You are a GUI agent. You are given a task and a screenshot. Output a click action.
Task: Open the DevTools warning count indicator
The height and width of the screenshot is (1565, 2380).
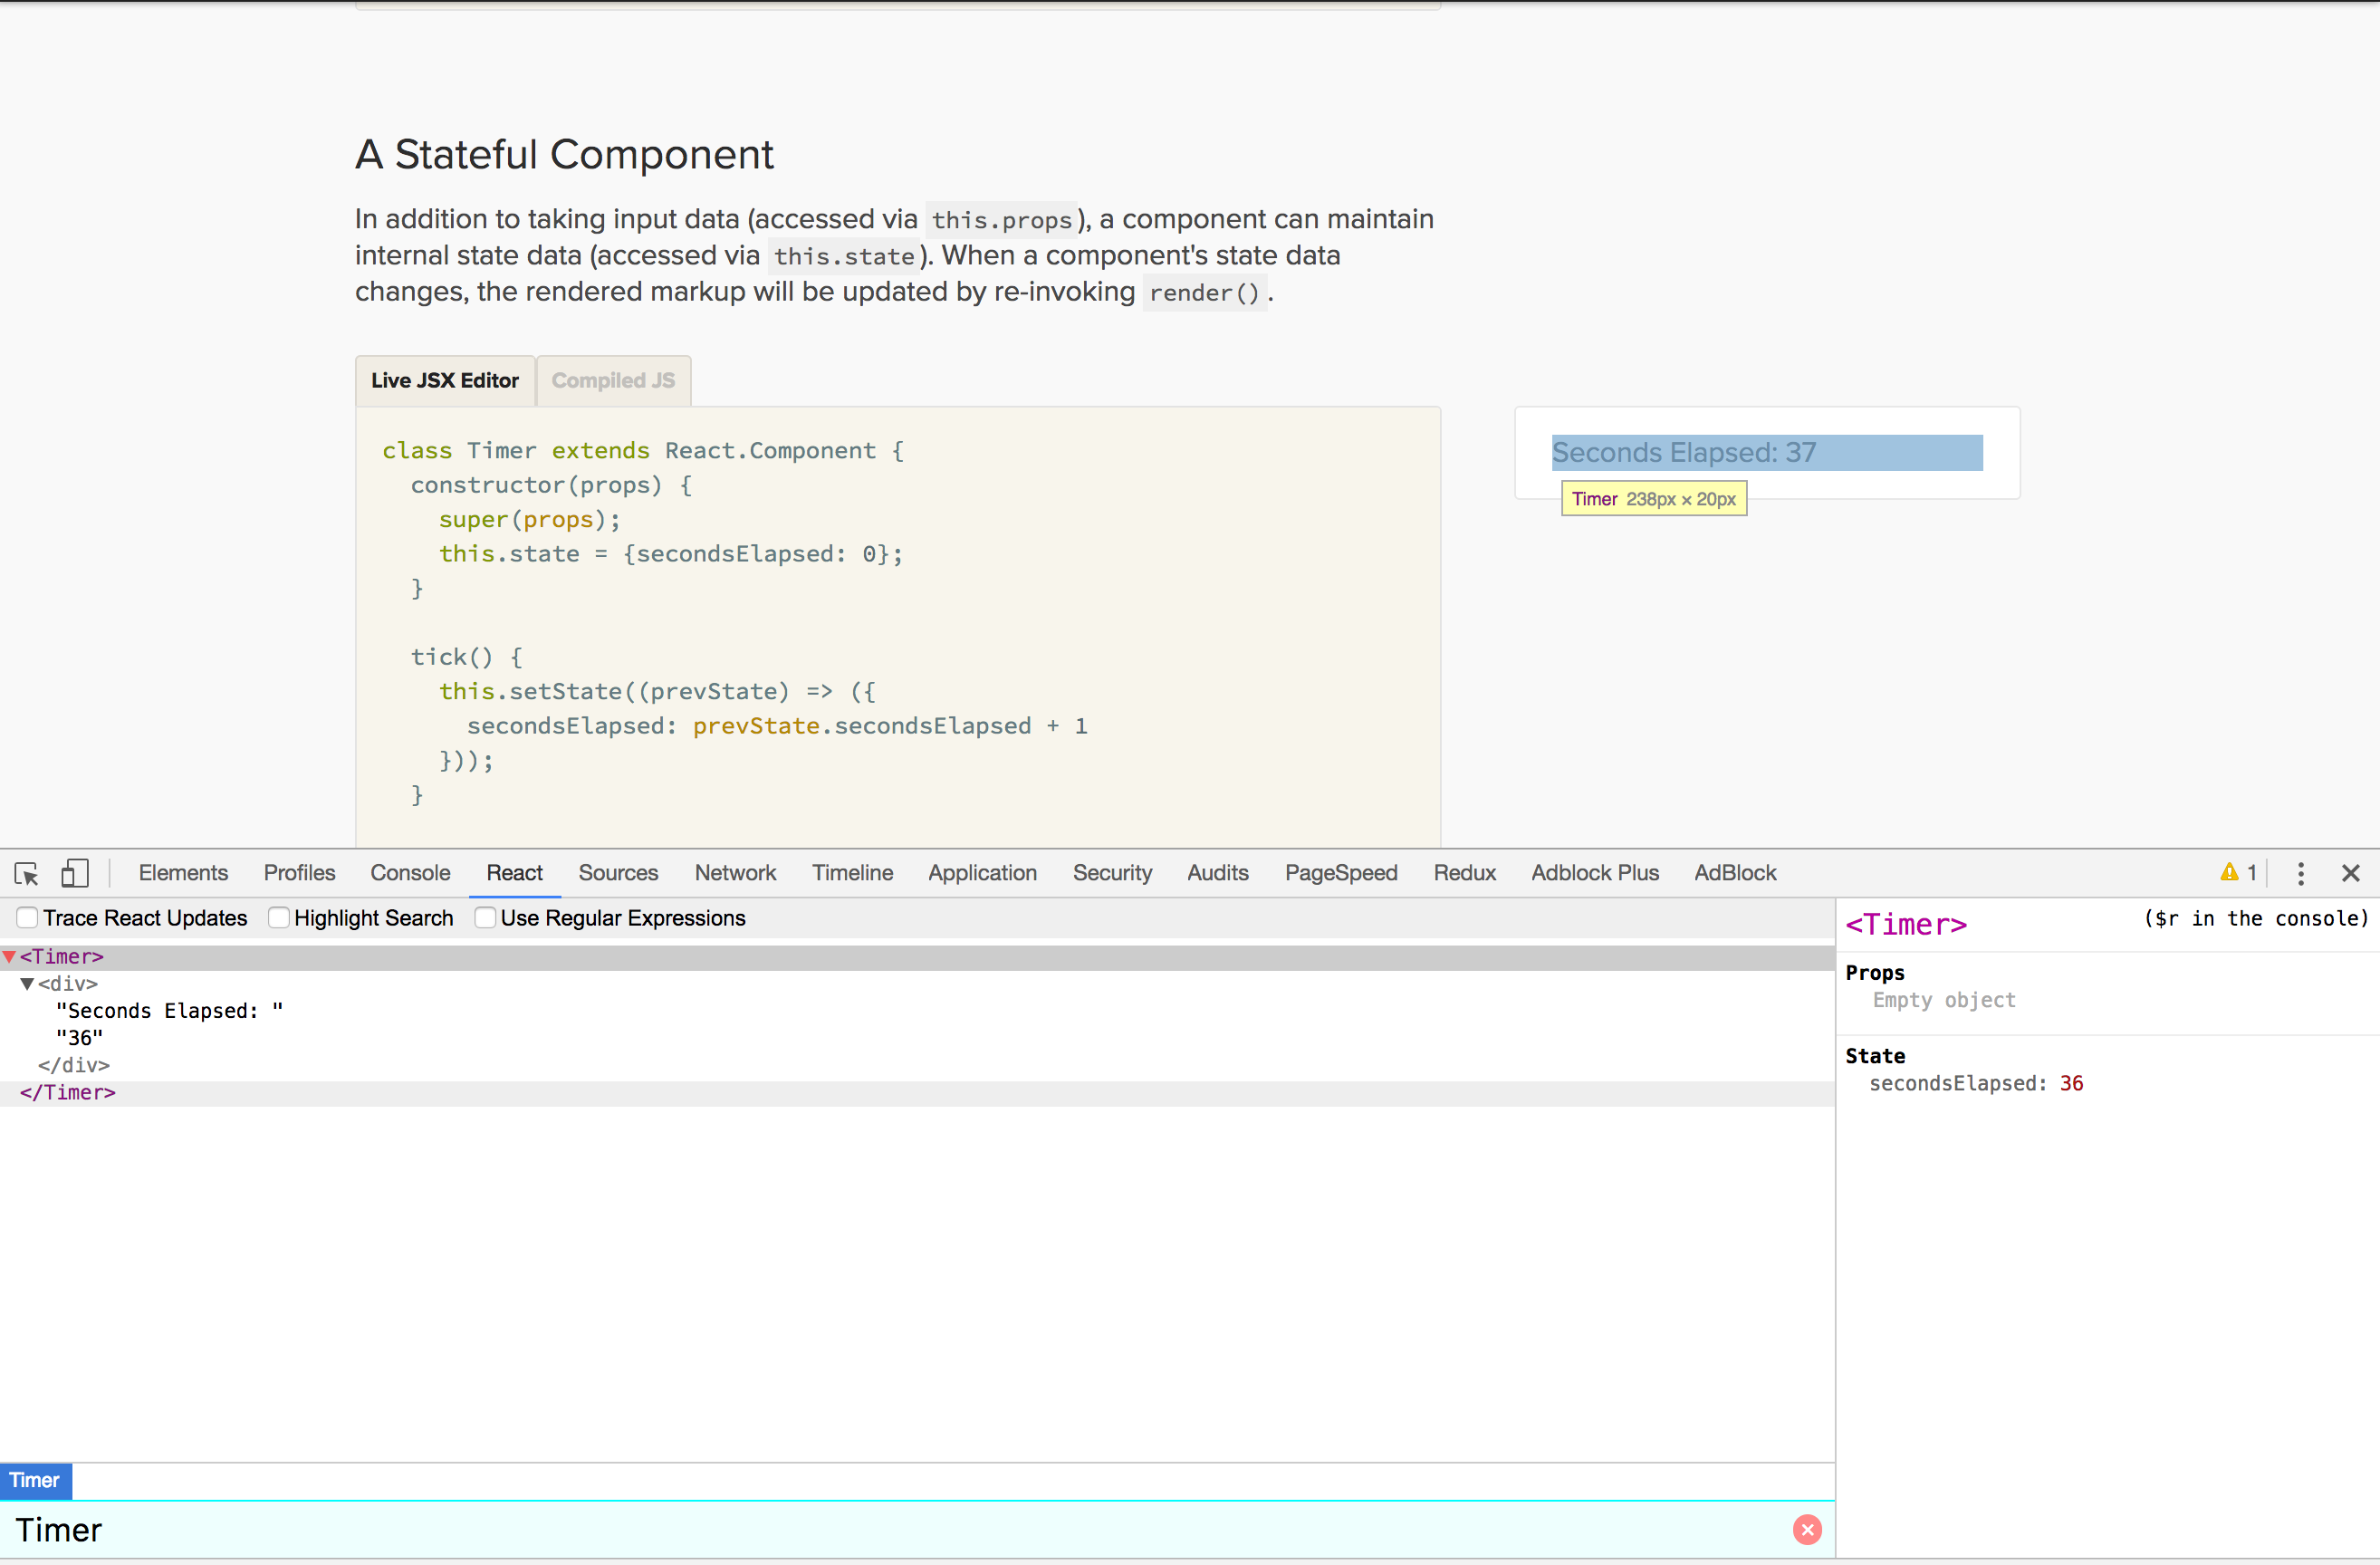pos(2238,873)
